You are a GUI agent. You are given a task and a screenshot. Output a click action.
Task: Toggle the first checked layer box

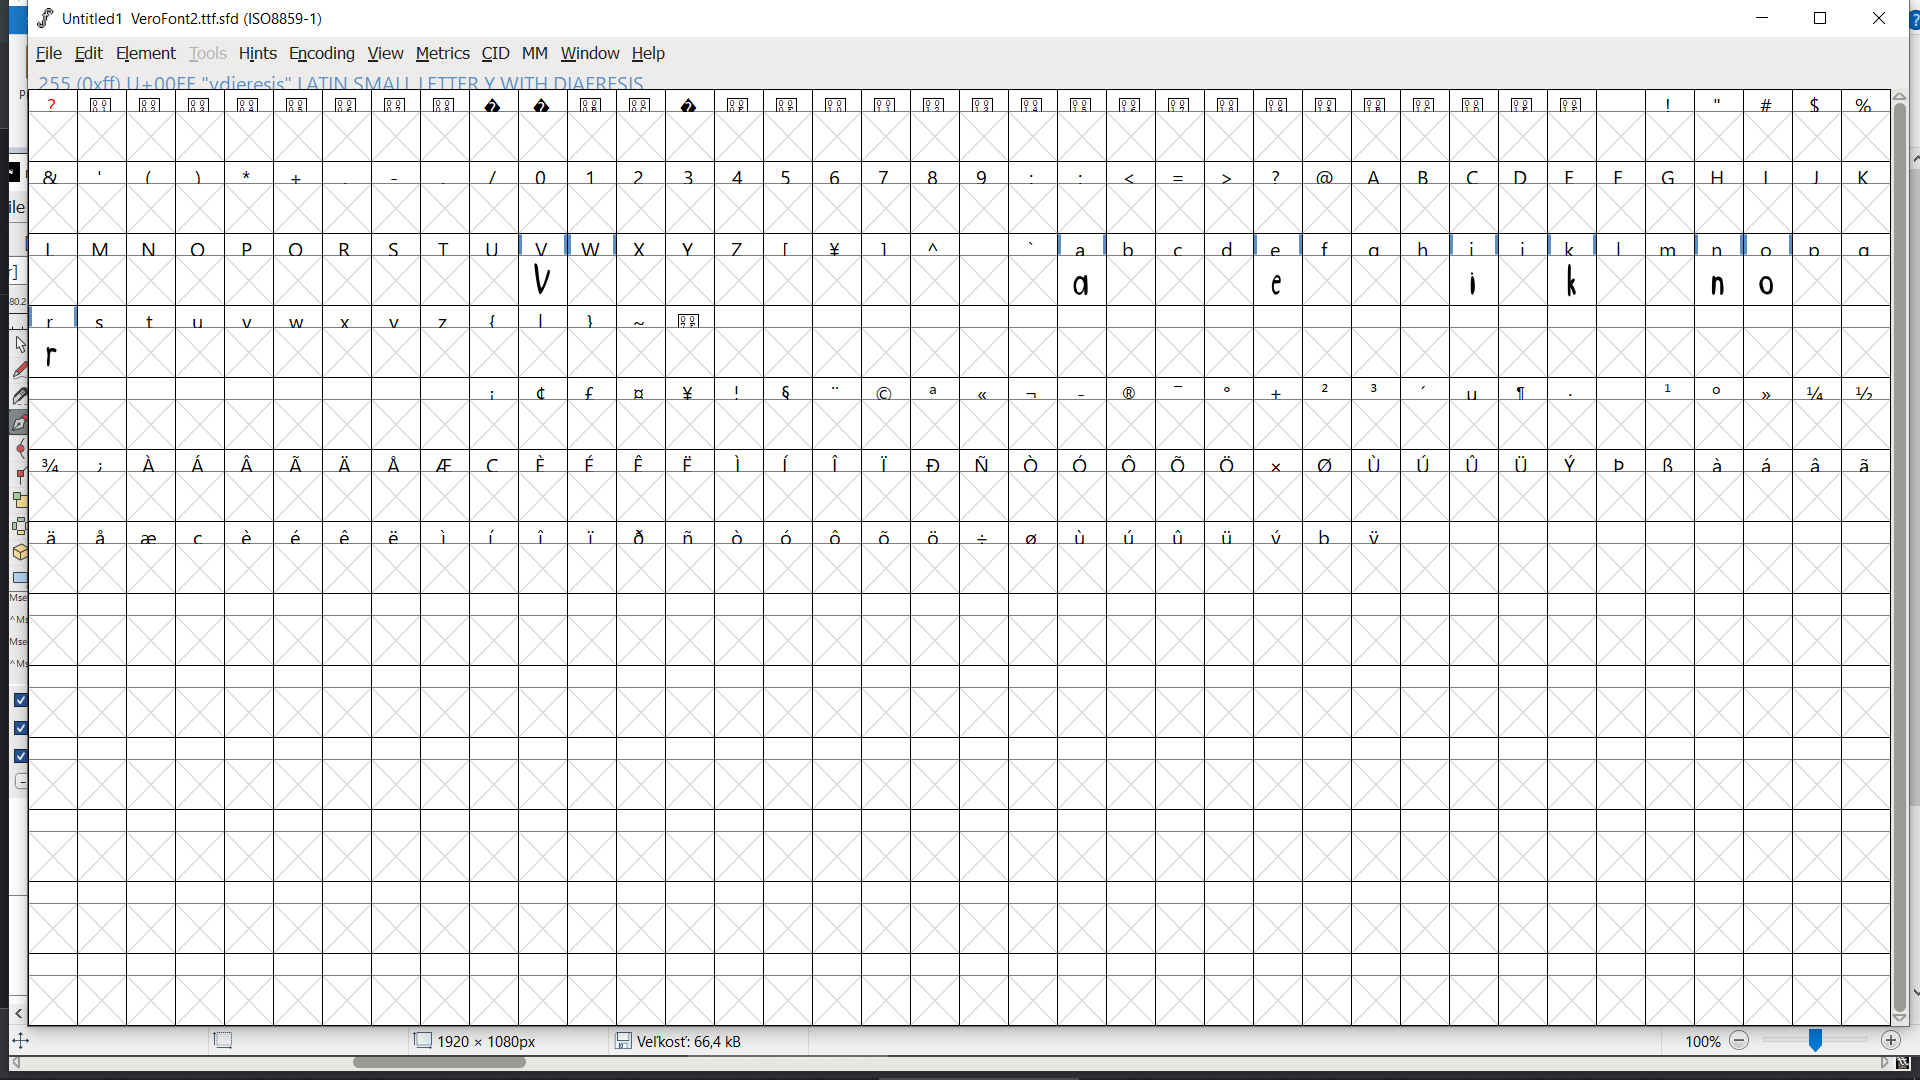(x=20, y=700)
